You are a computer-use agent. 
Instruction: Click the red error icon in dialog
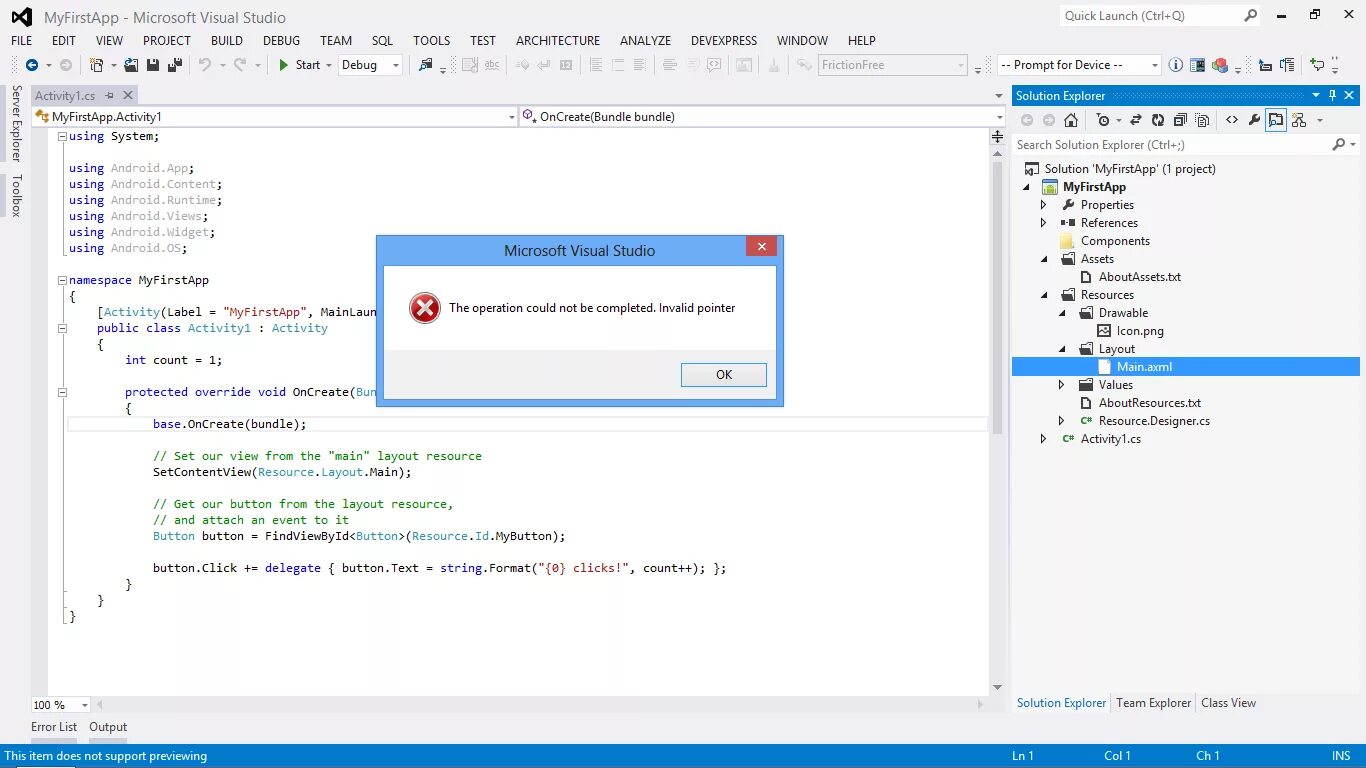425,308
